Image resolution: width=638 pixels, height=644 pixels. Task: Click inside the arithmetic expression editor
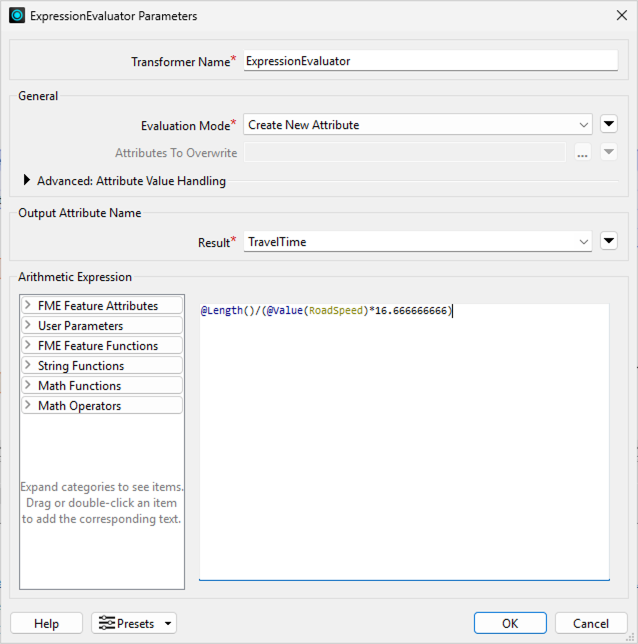(x=404, y=442)
